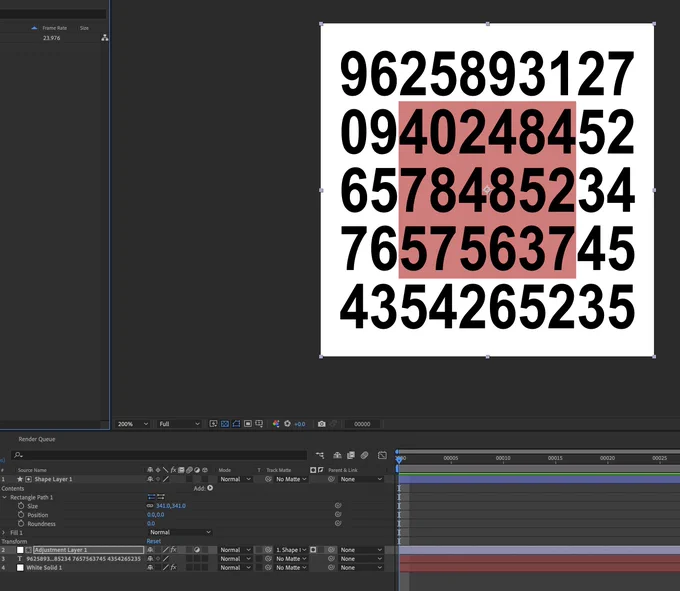The width and height of the screenshot is (680, 591).
Task: Toggle mask and shape path visibility icon
Action: tap(236, 424)
